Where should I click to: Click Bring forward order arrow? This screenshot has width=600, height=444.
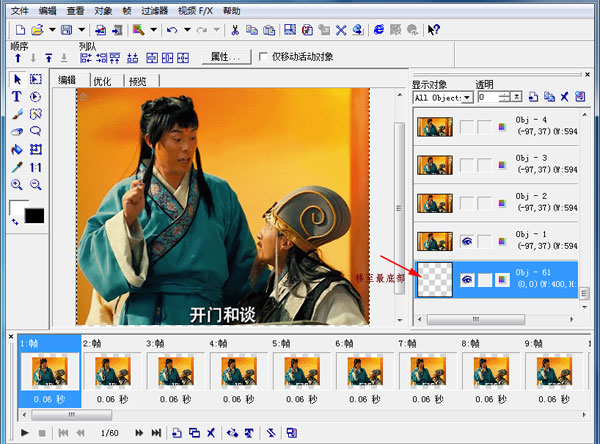click(18, 58)
